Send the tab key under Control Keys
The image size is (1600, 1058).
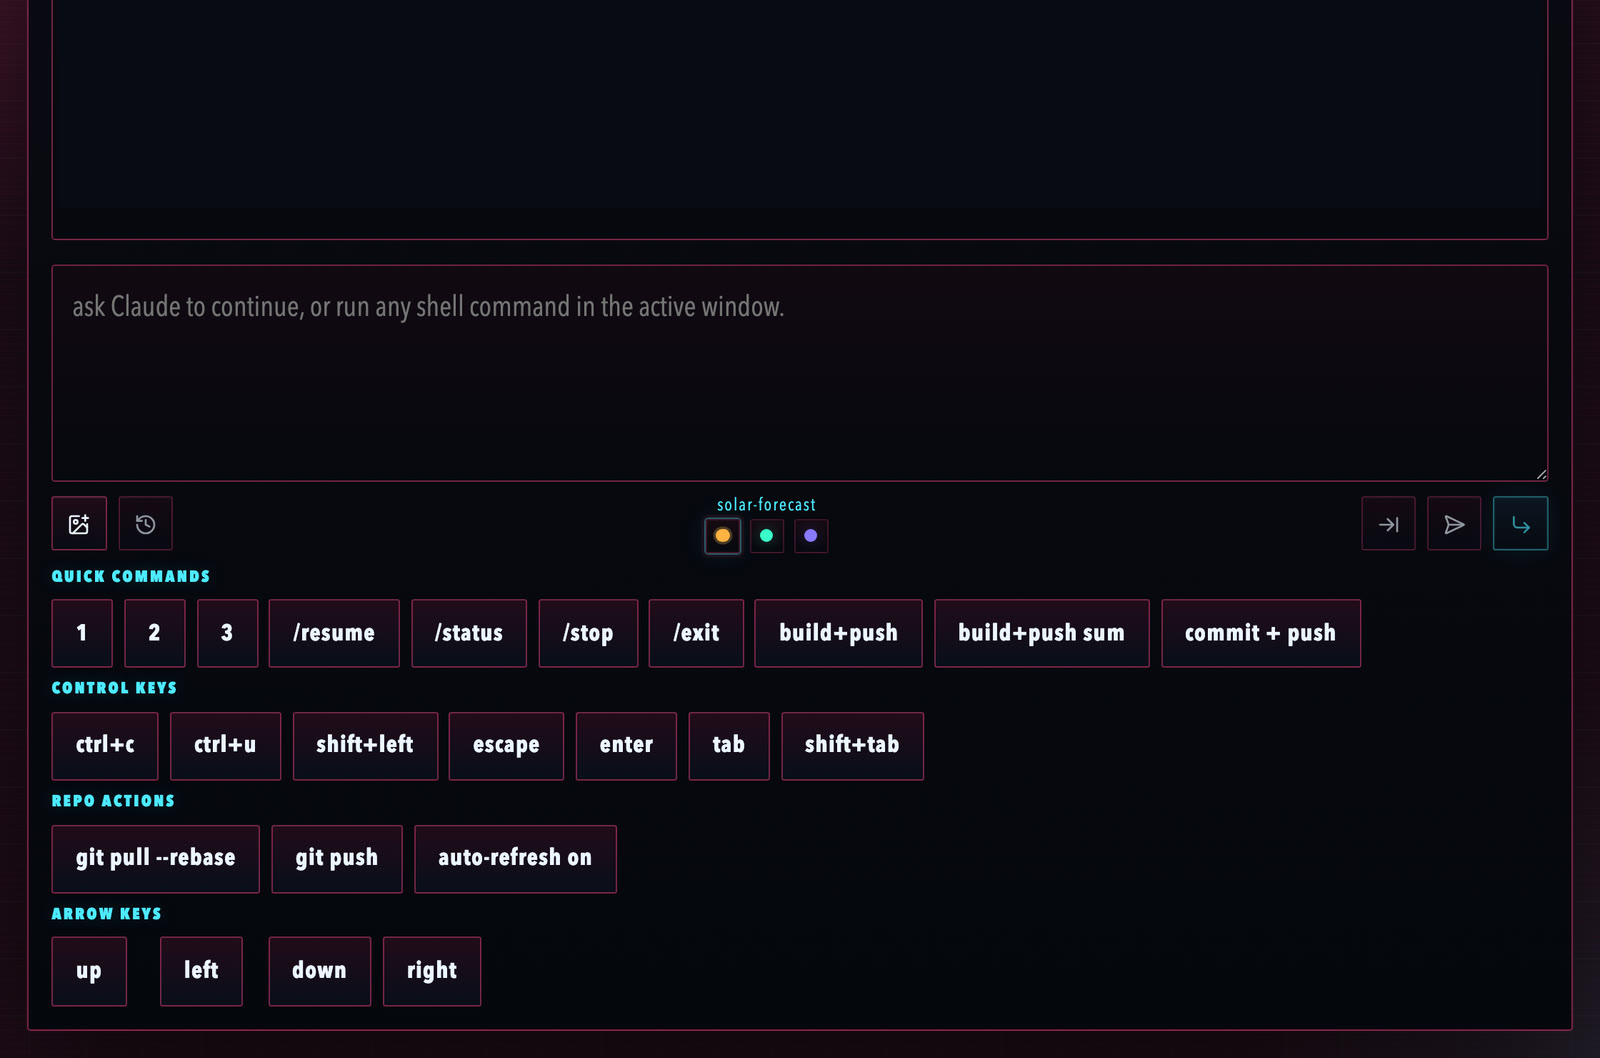click(x=729, y=746)
